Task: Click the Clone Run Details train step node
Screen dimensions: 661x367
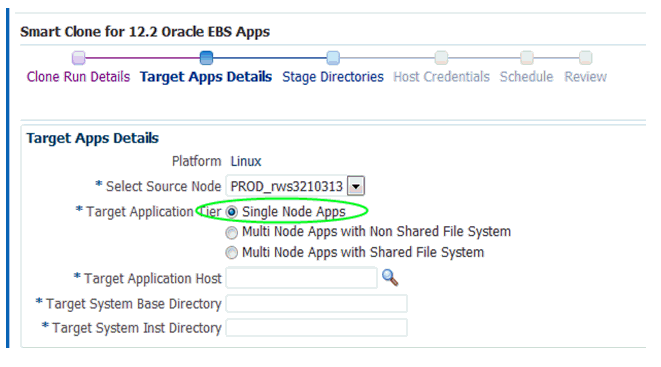Action: tap(78, 58)
